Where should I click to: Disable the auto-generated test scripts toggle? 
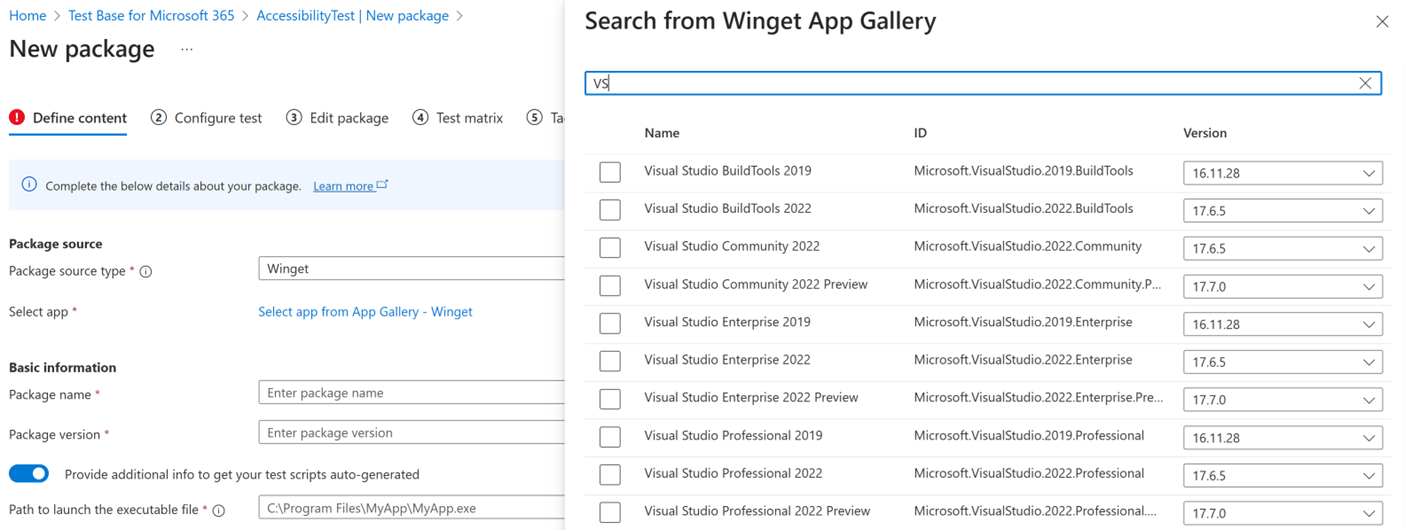point(29,474)
